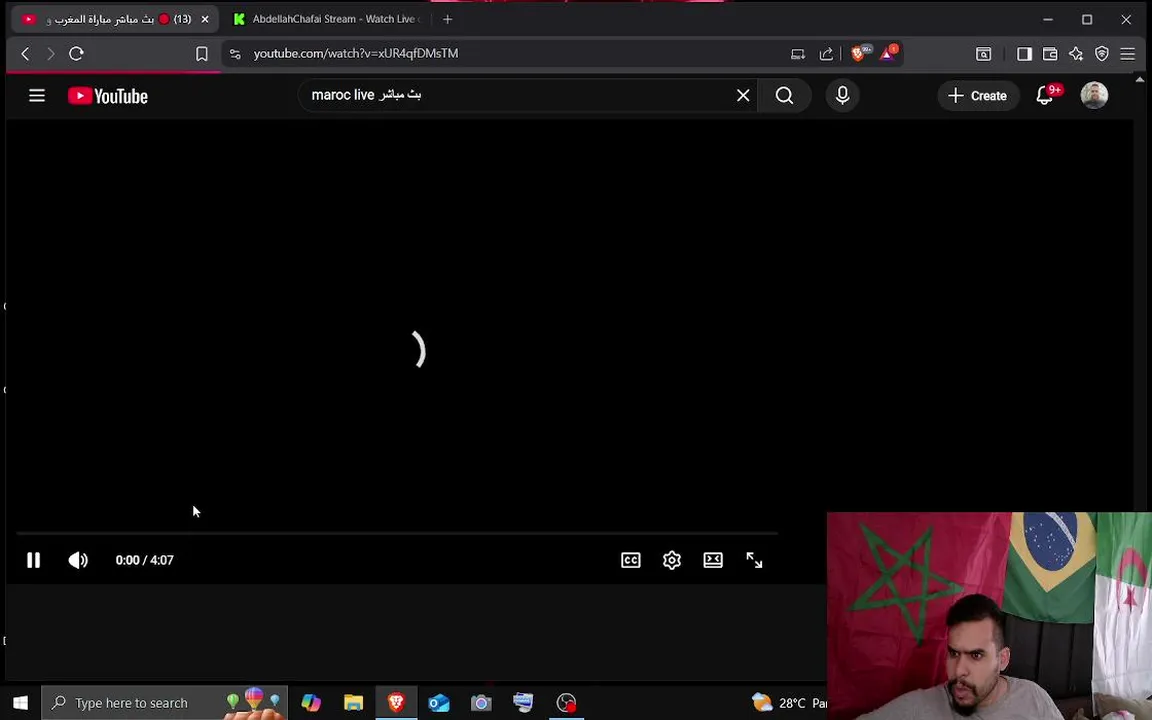
Task: Bookmark this page
Action: (x=201, y=54)
